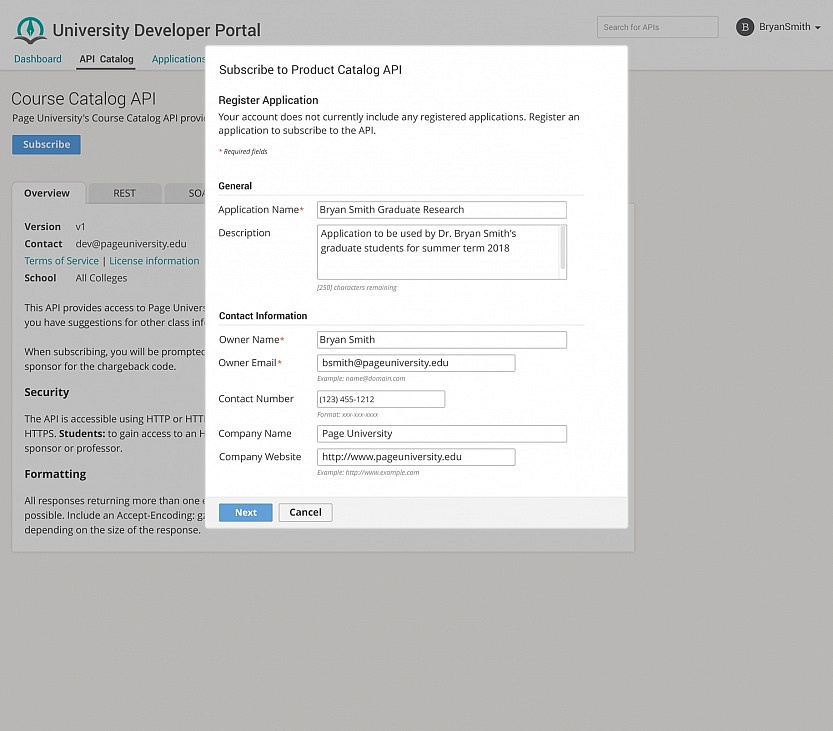Open the License information link
Image resolution: width=833 pixels, height=731 pixels.
154,261
